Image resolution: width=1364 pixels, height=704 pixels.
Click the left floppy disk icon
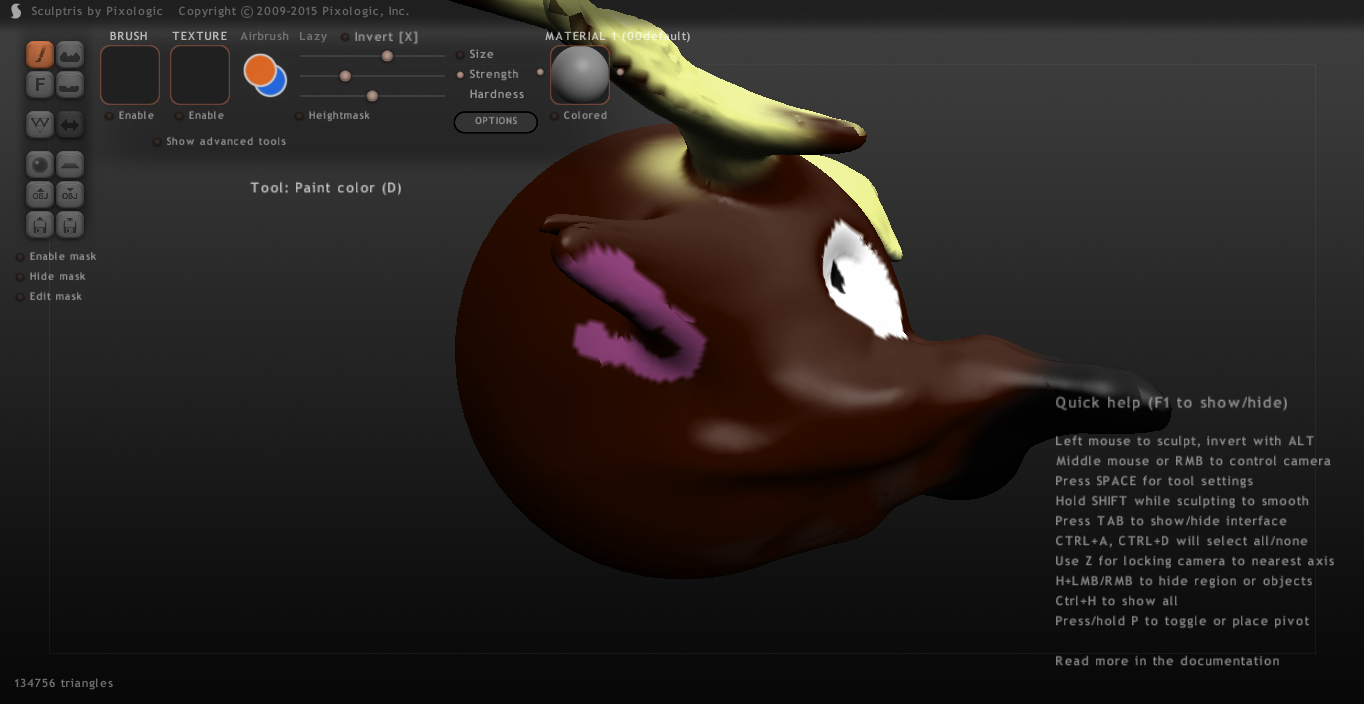pos(40,224)
